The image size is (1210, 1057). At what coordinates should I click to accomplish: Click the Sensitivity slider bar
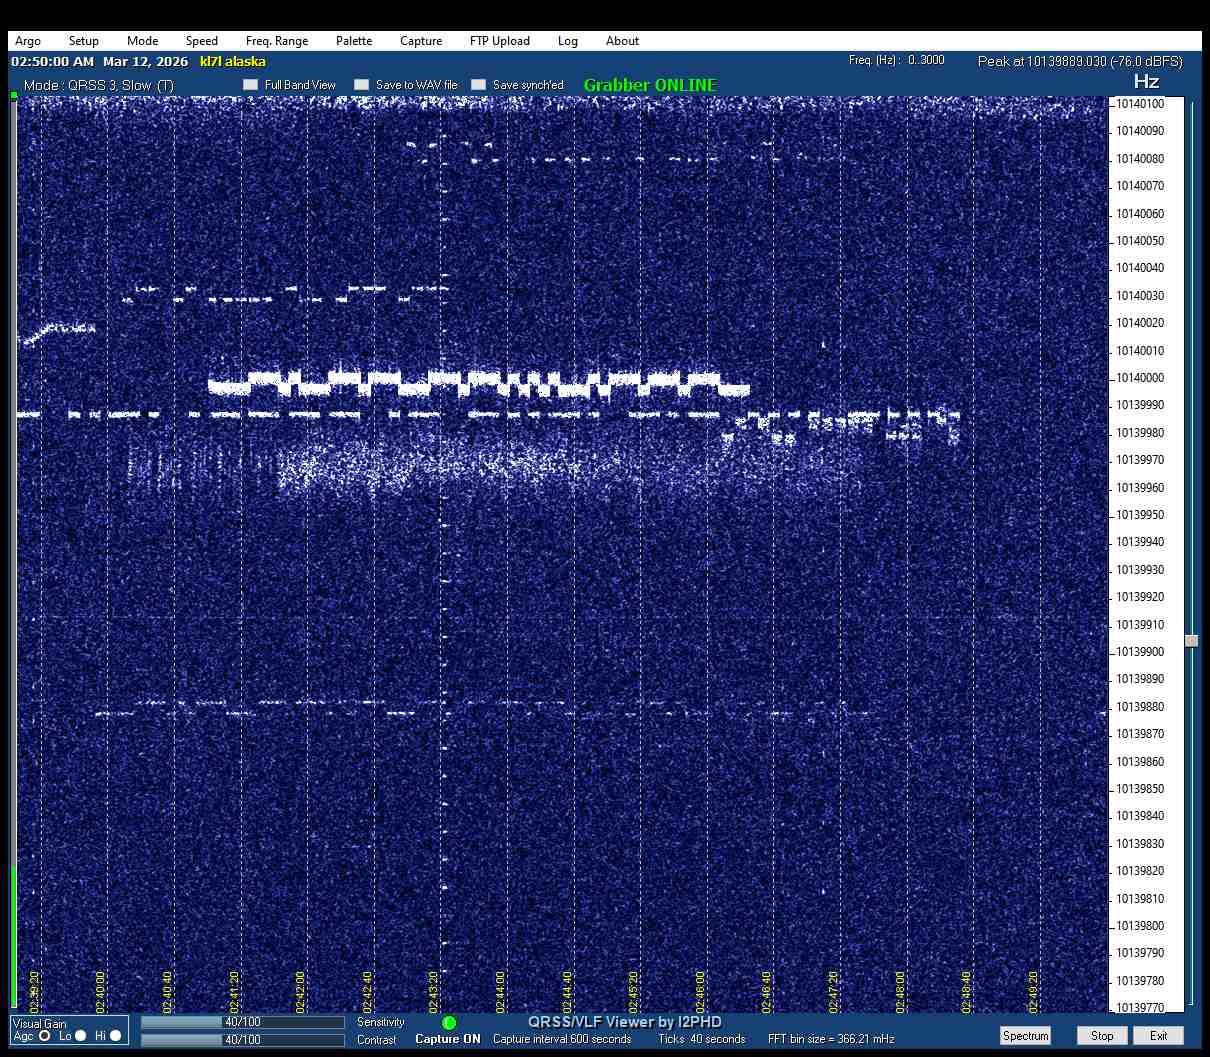pyautogui.click(x=242, y=1022)
